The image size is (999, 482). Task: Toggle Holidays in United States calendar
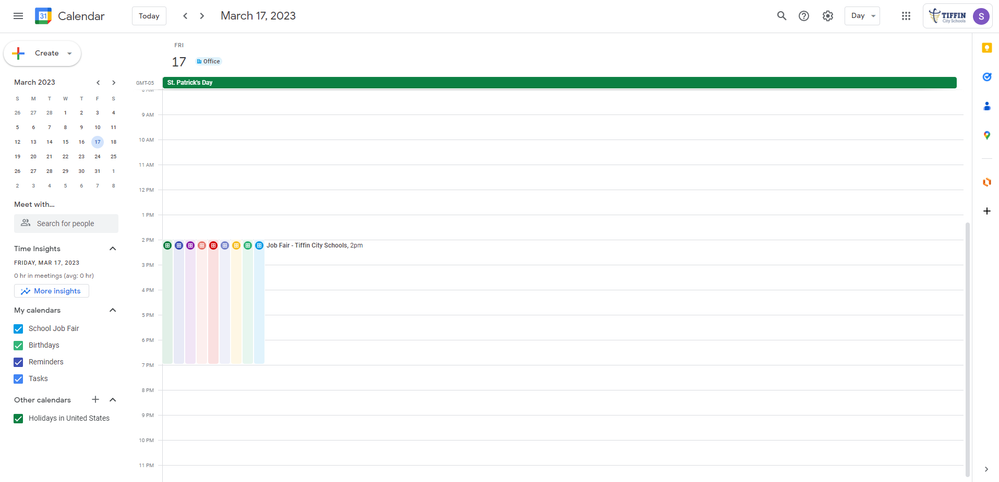coord(18,418)
